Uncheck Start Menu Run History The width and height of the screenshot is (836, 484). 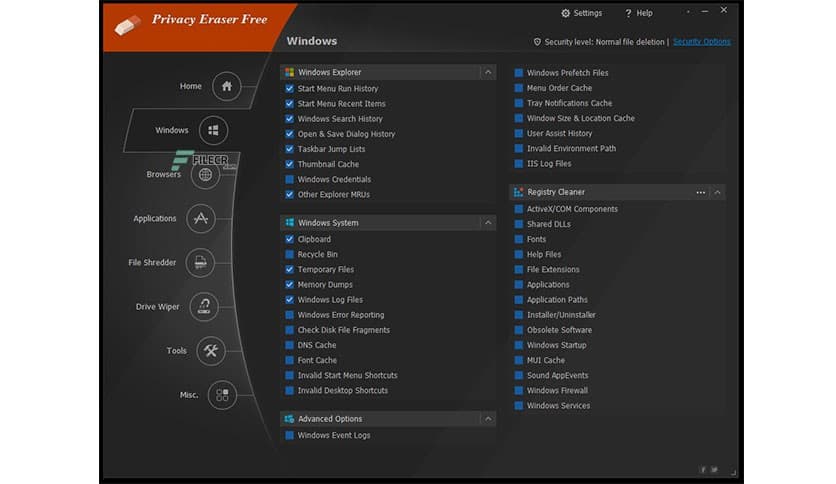290,88
